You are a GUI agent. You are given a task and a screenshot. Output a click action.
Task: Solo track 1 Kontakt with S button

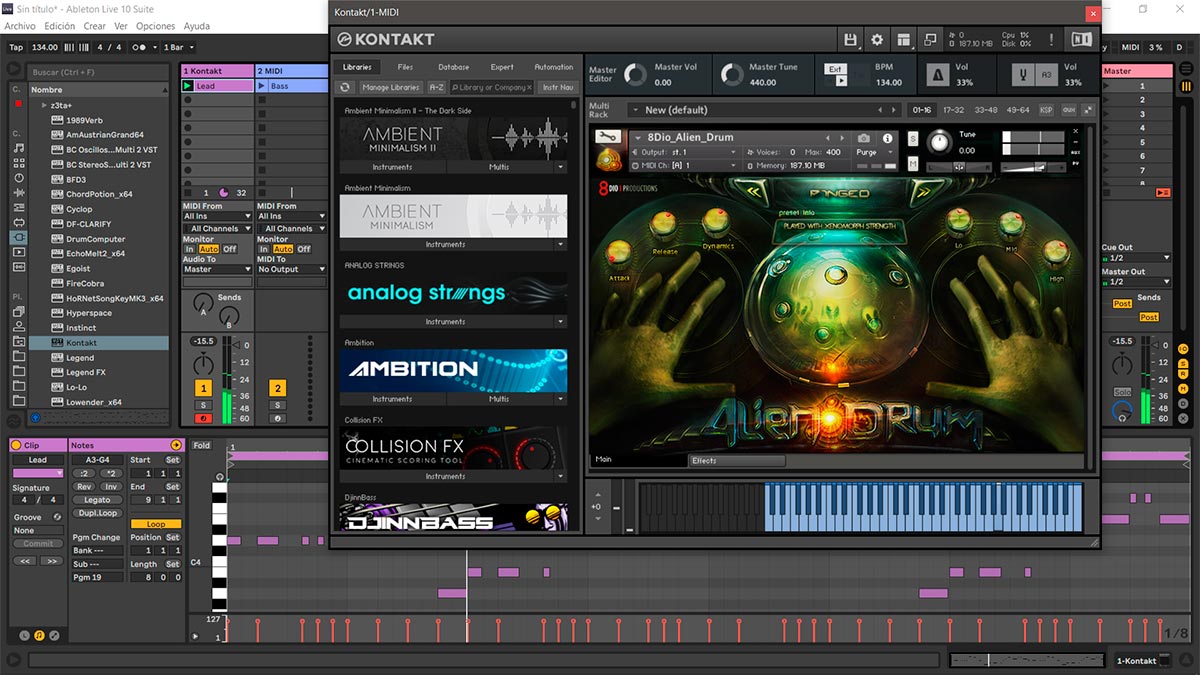[203, 405]
